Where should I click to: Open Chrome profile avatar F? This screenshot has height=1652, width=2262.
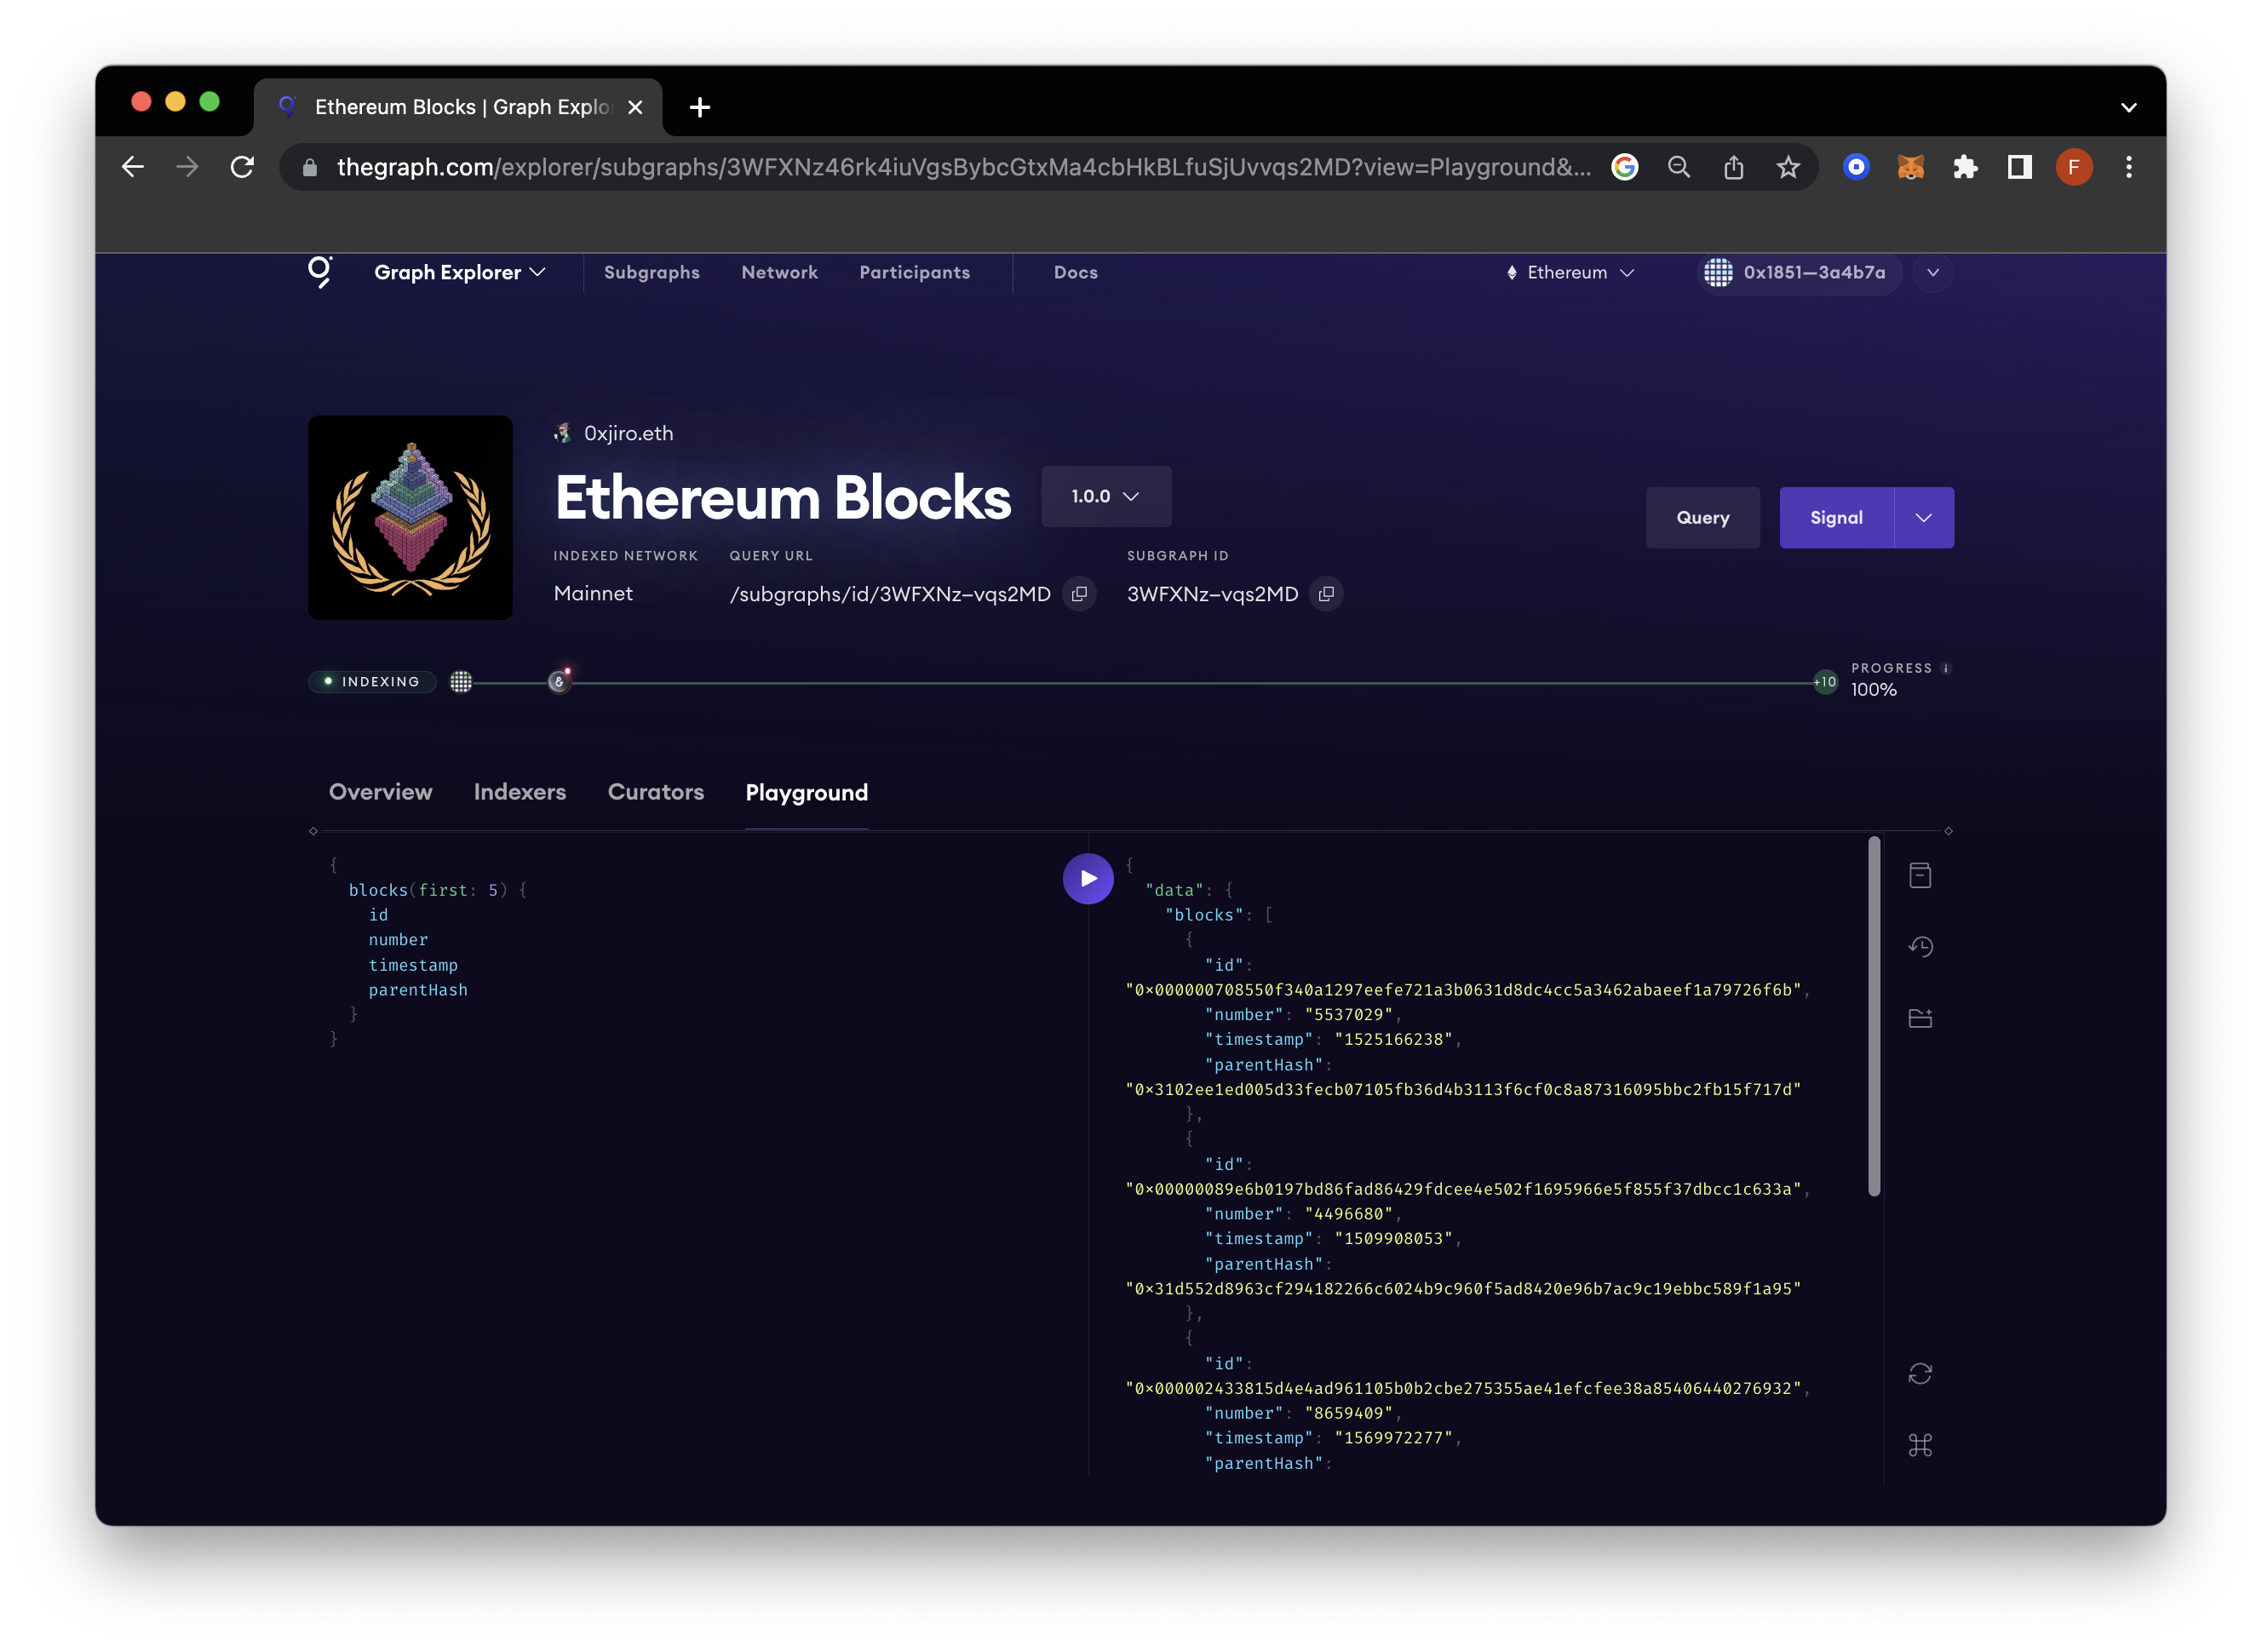[2074, 167]
